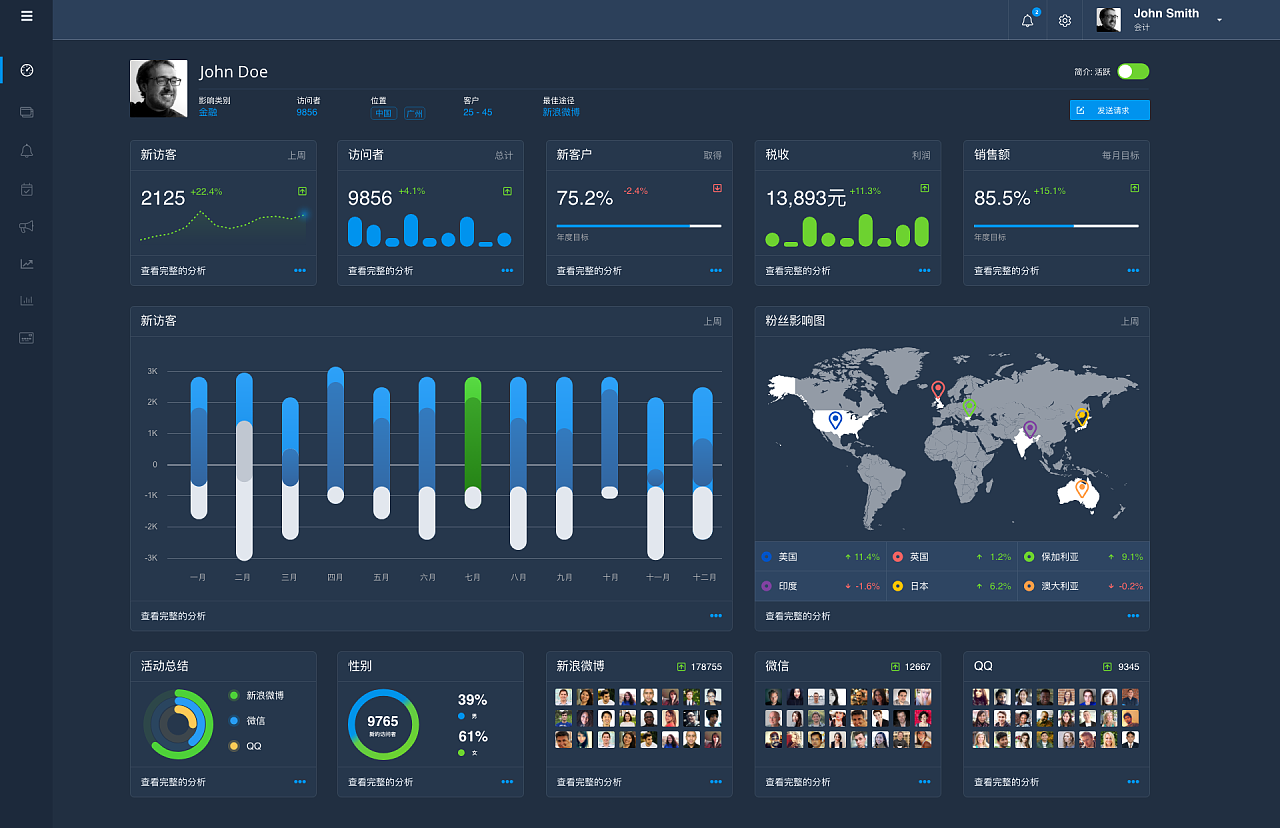Viewport: 1280px width, 828px height.
Task: Open the bar chart statistics icon in sidebar
Action: (x=26, y=300)
